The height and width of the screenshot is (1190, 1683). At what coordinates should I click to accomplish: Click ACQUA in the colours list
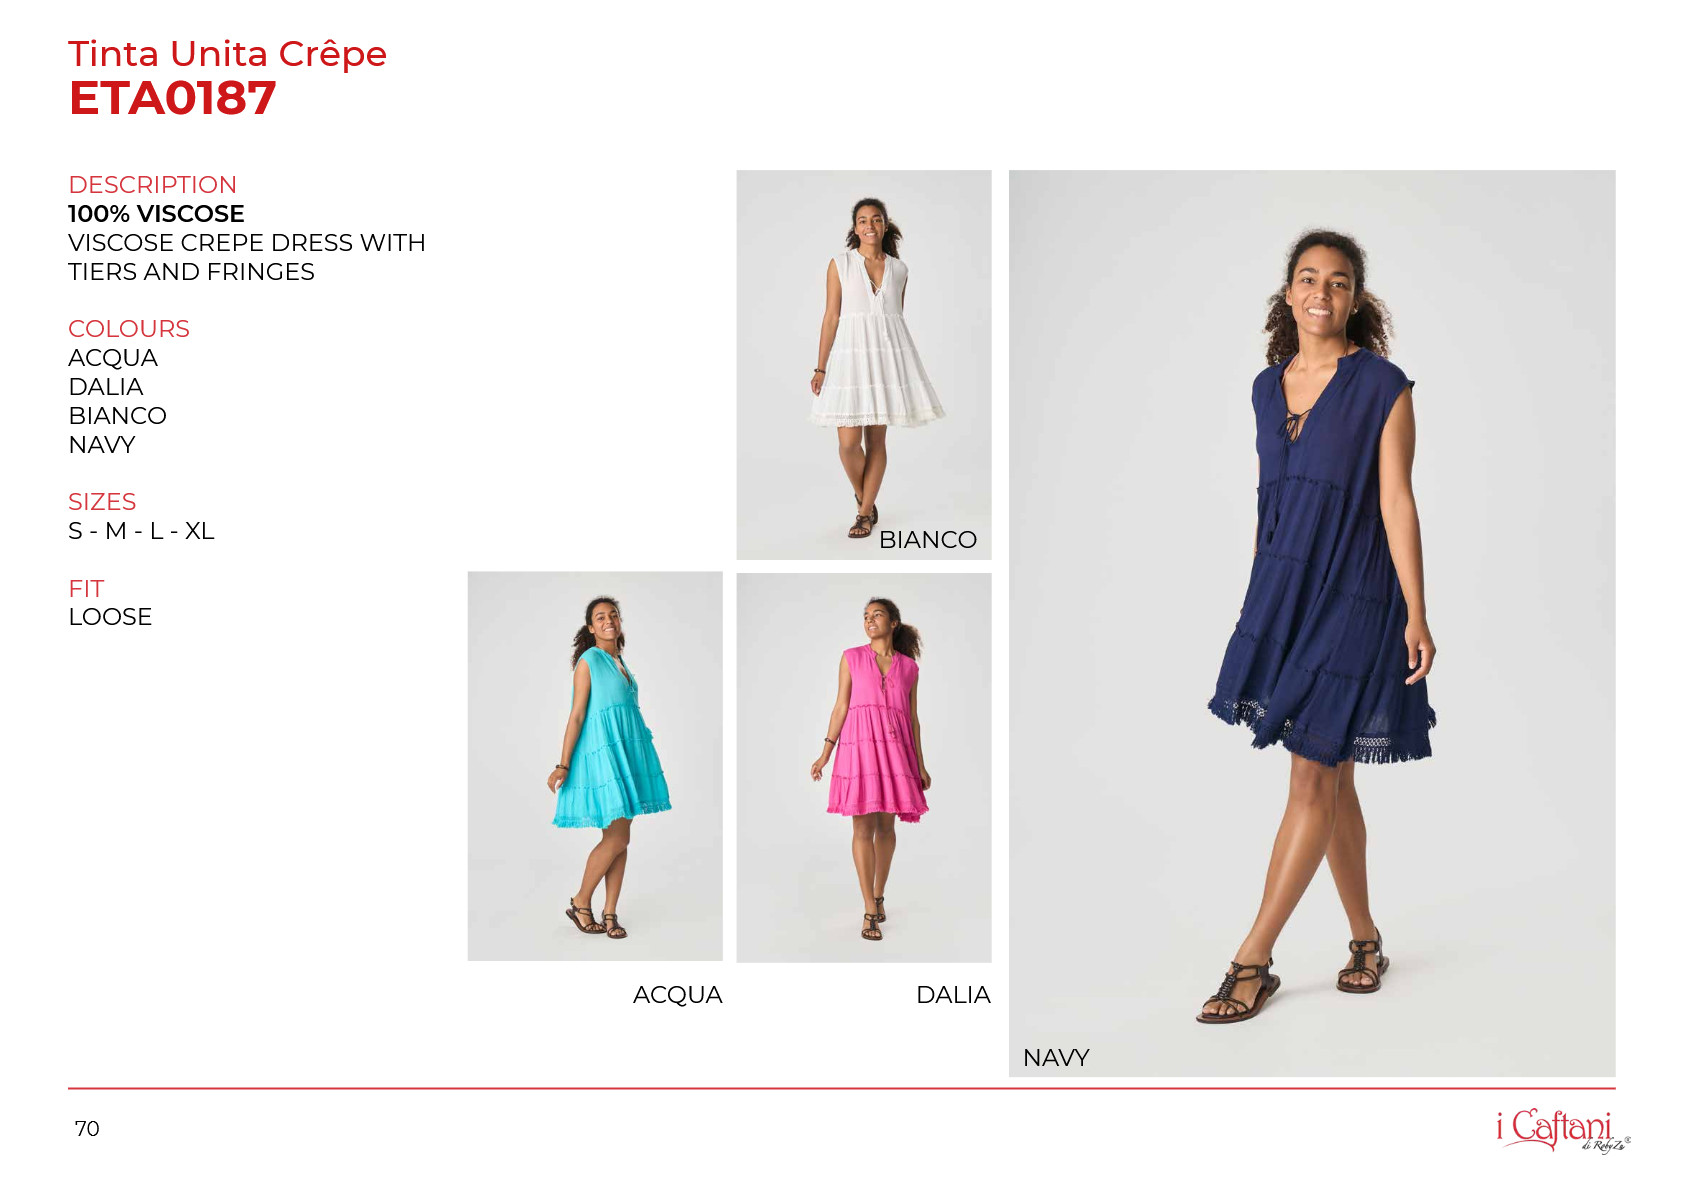click(113, 358)
